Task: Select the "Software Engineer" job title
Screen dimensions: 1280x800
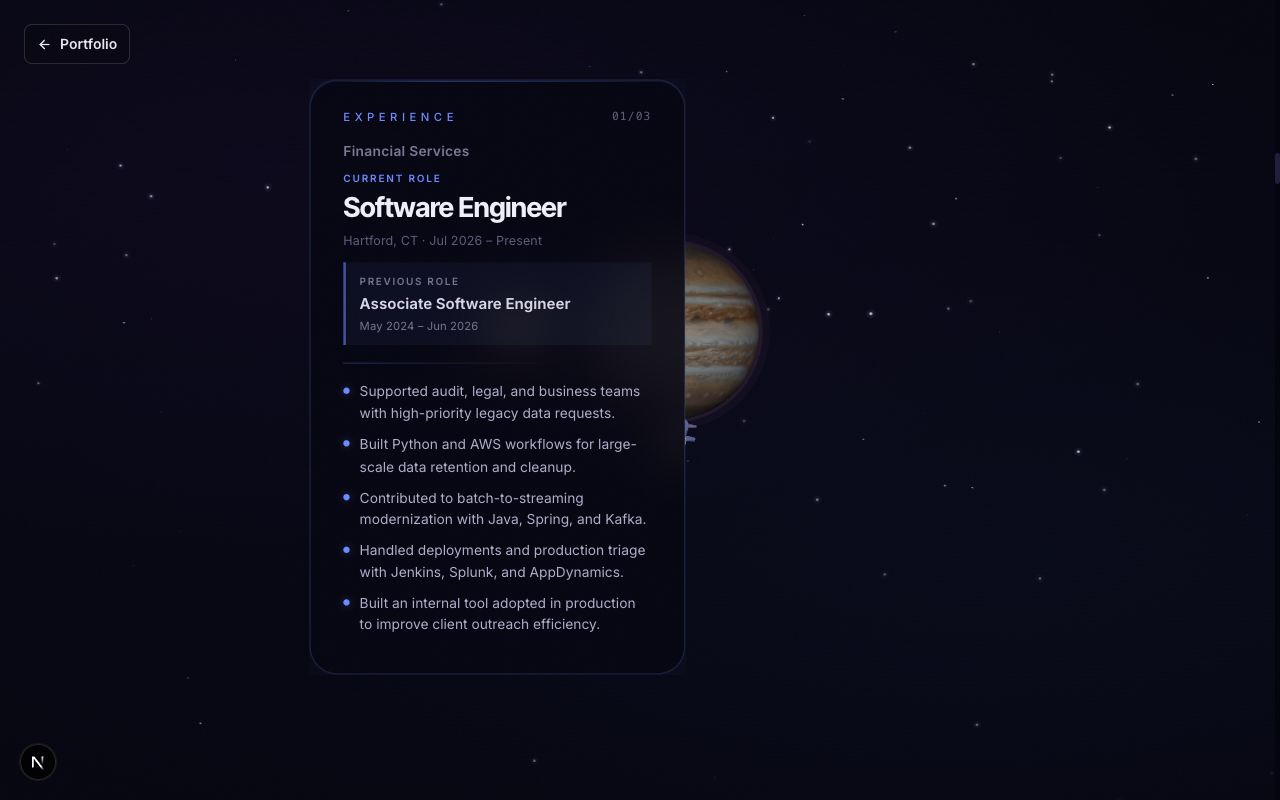Action: (454, 207)
